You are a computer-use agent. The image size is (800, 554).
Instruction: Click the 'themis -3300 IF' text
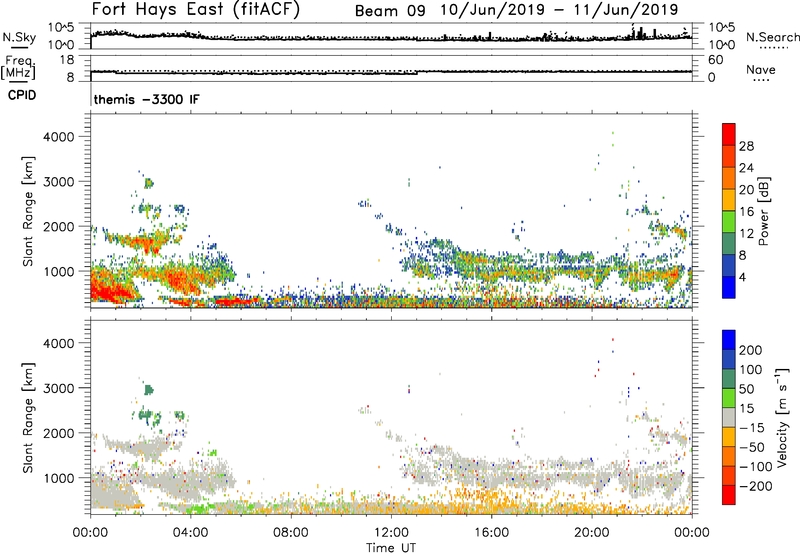[x=146, y=99]
